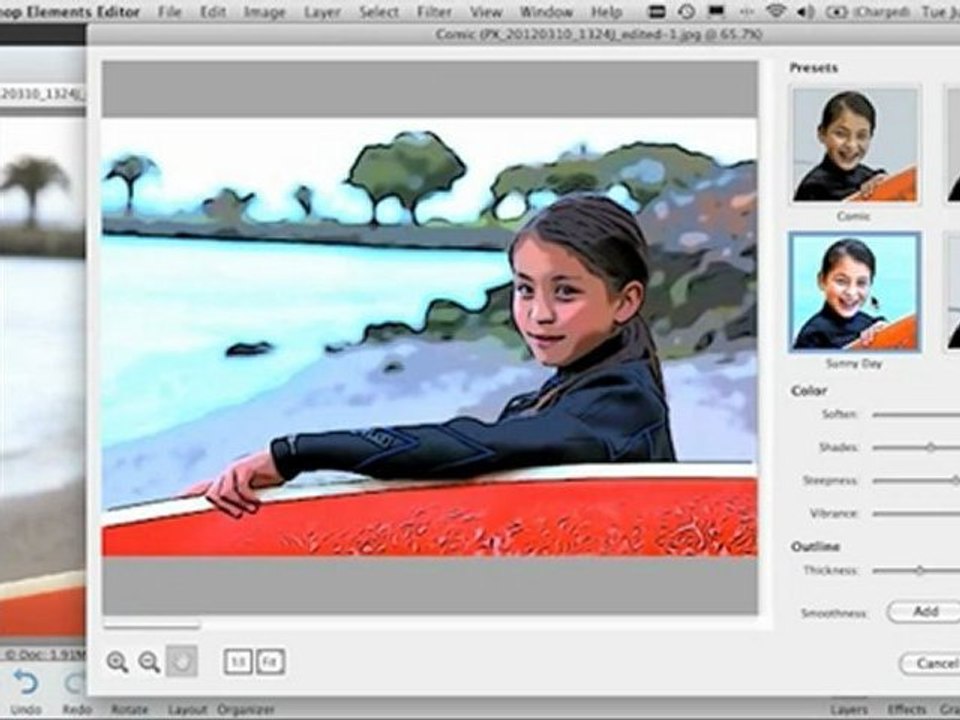Set preview to 1:1 view
960x720 pixels.
pyautogui.click(x=238, y=662)
